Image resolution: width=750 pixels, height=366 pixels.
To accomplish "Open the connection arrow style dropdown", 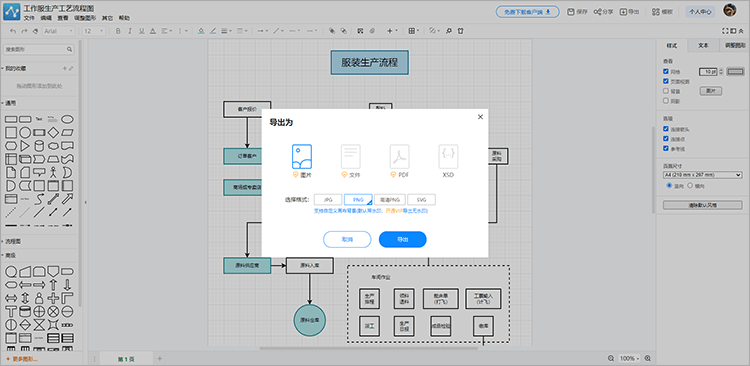I will [x=263, y=31].
